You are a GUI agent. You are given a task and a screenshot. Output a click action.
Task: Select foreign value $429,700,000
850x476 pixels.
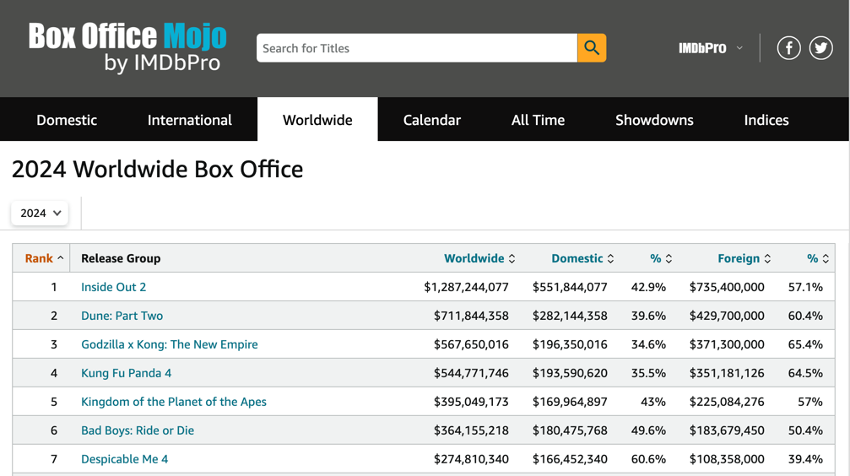click(727, 316)
